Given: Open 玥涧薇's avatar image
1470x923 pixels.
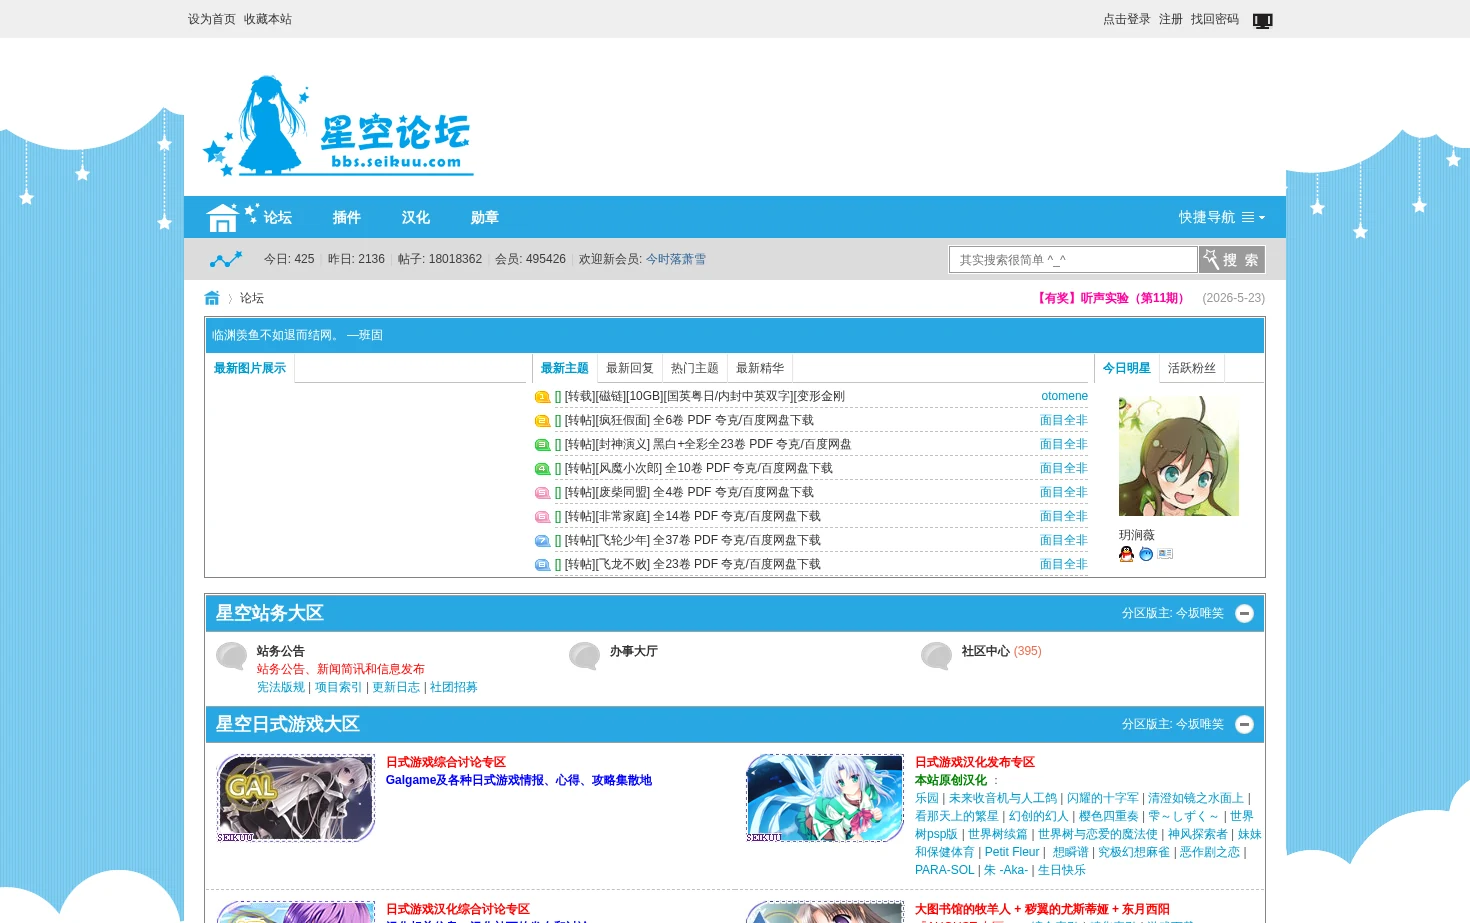Looking at the screenshot, I should 1179,456.
